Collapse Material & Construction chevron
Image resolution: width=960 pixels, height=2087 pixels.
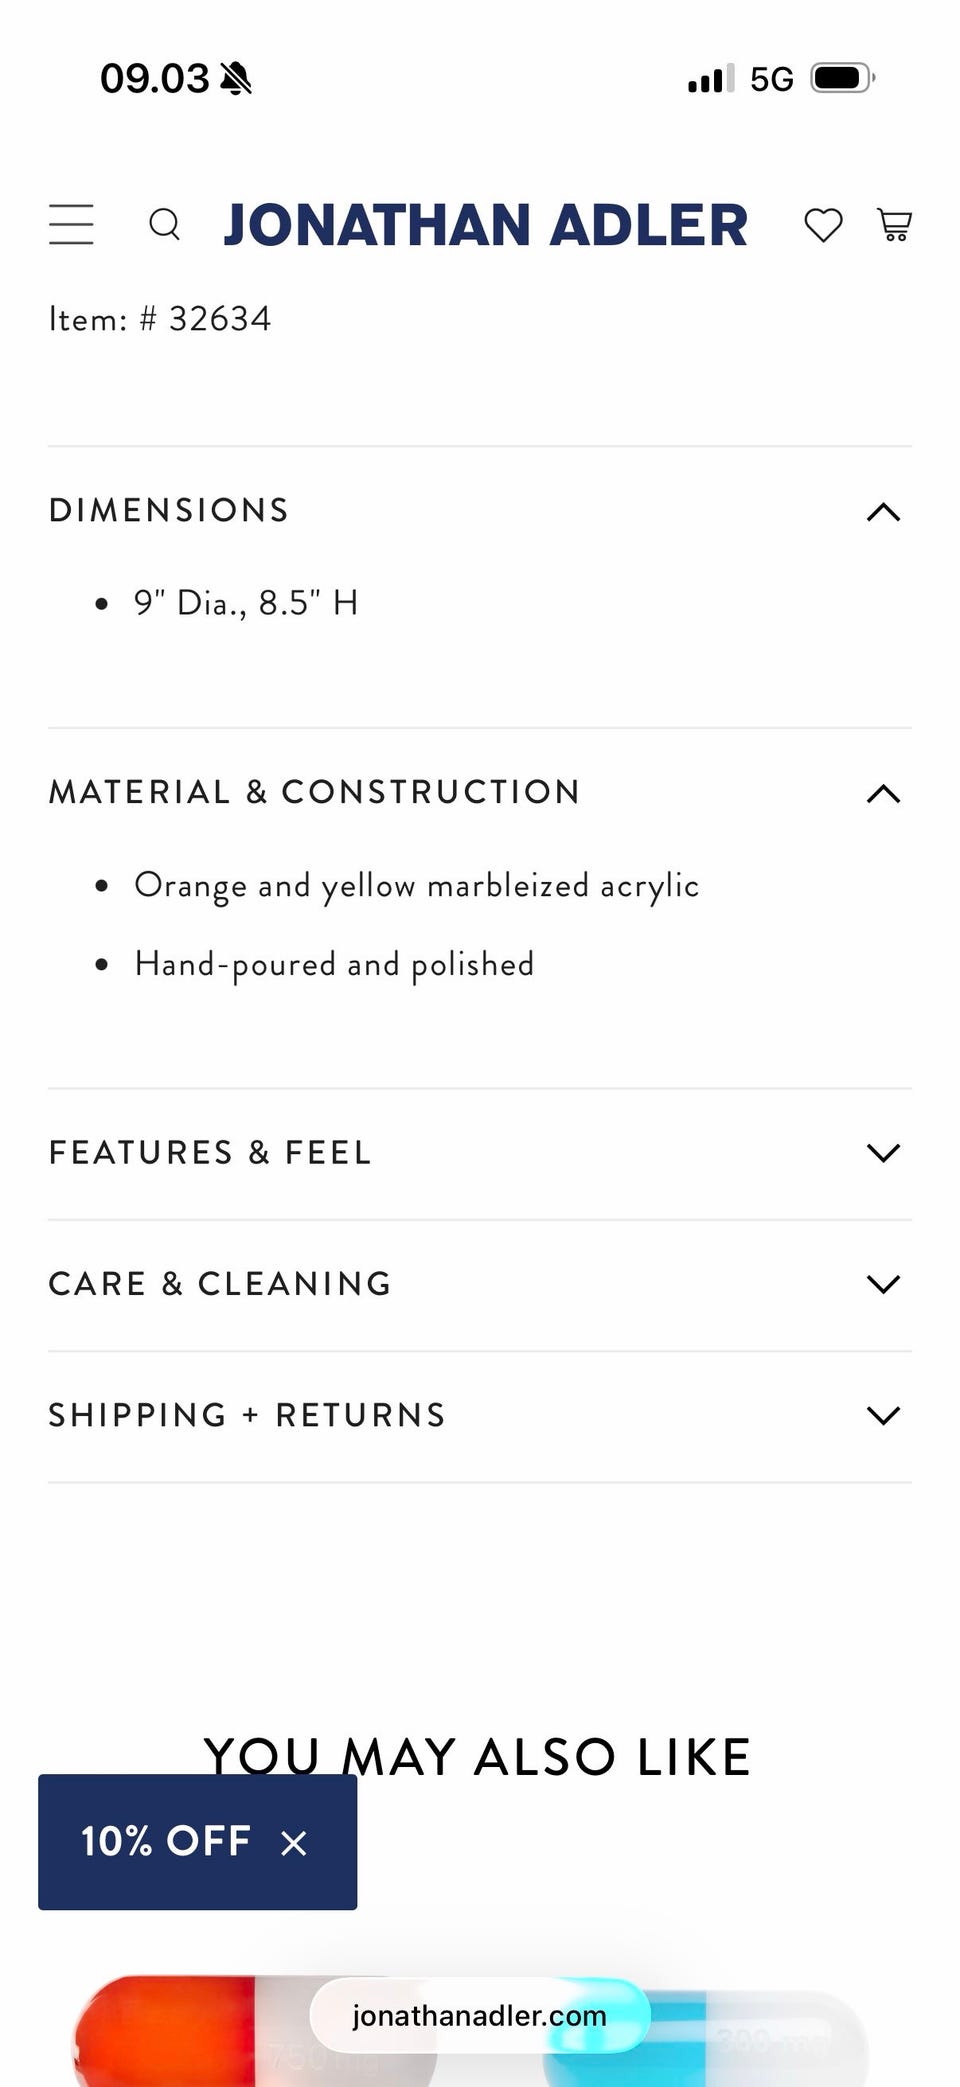pos(884,794)
